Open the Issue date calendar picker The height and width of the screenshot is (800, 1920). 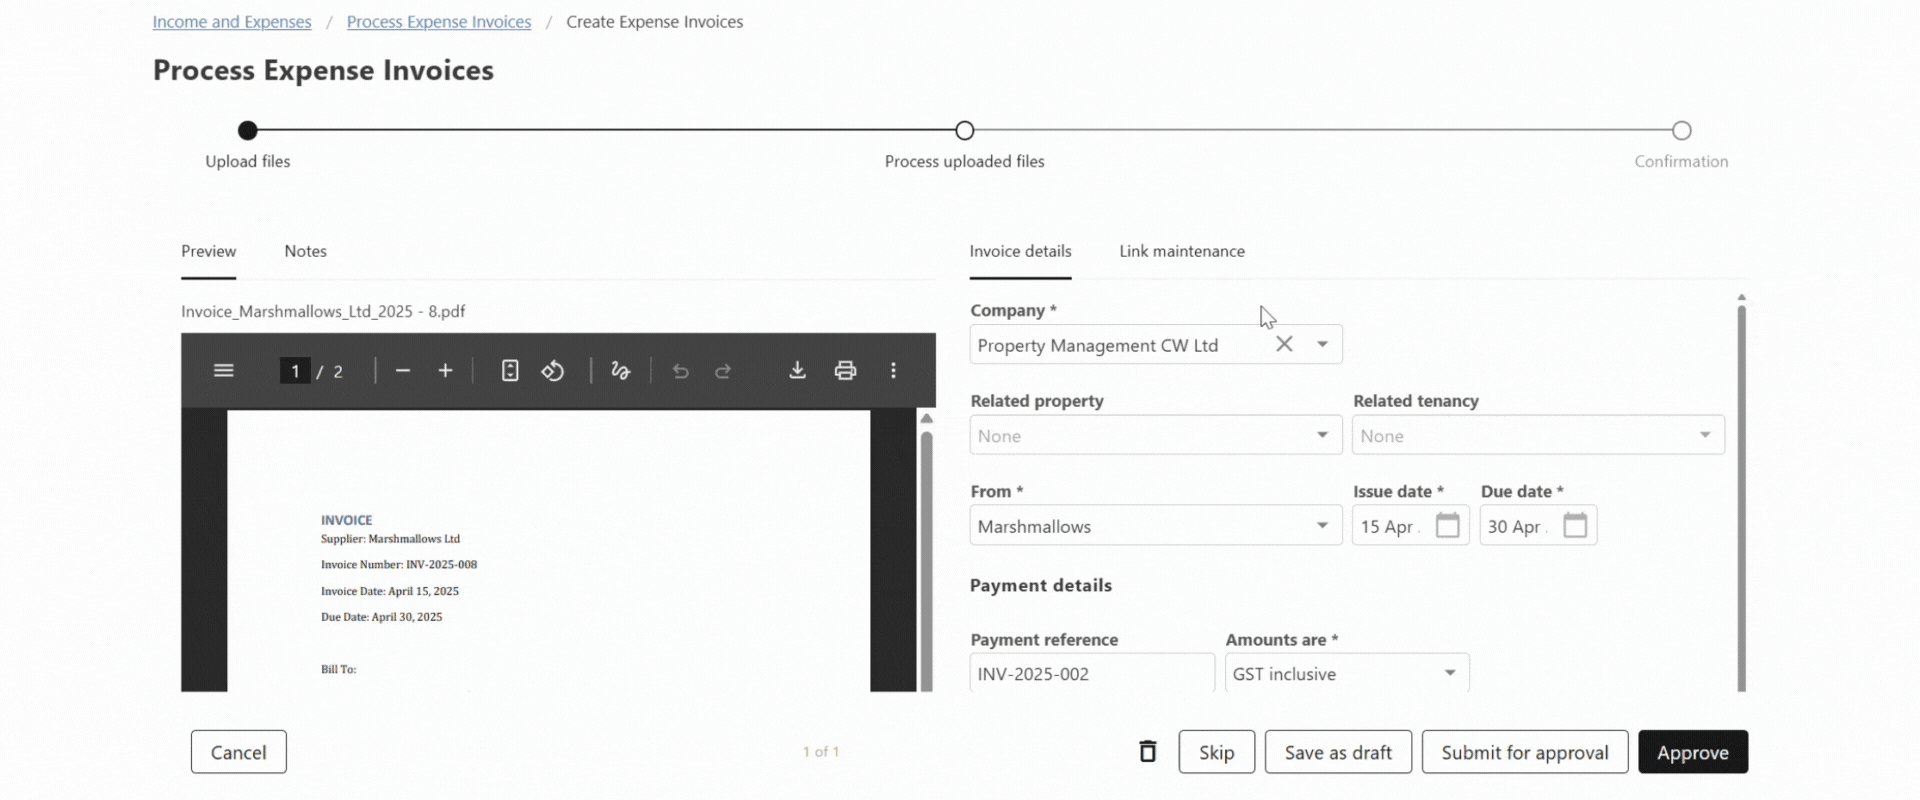point(1447,526)
